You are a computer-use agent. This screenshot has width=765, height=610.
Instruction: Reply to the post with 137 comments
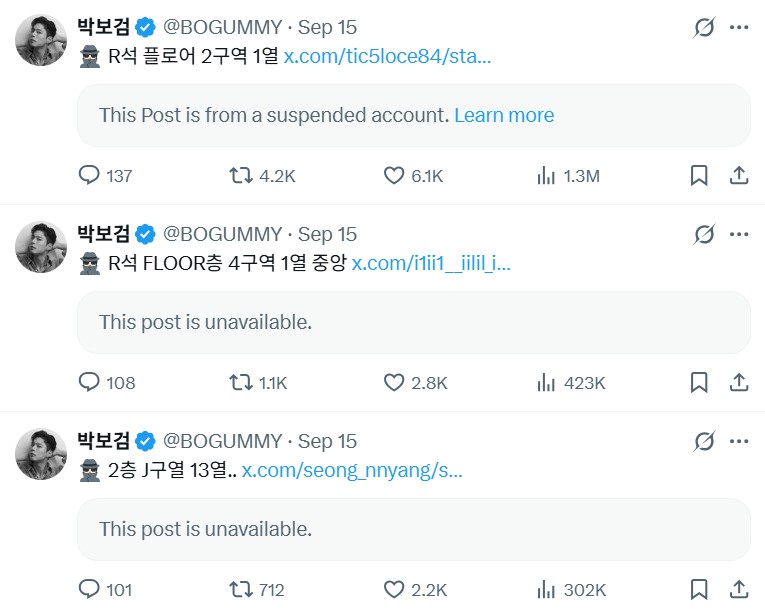[90, 176]
